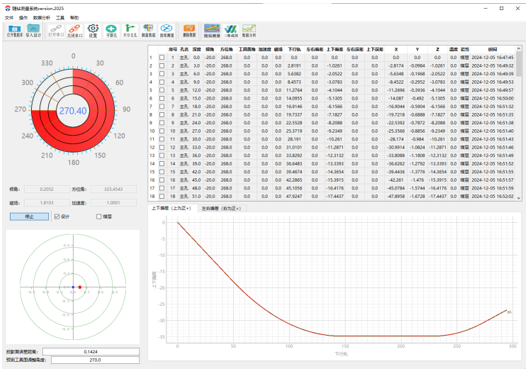Open settings via the gear icon
Screen dimensions: 532x374
(x=93, y=31)
